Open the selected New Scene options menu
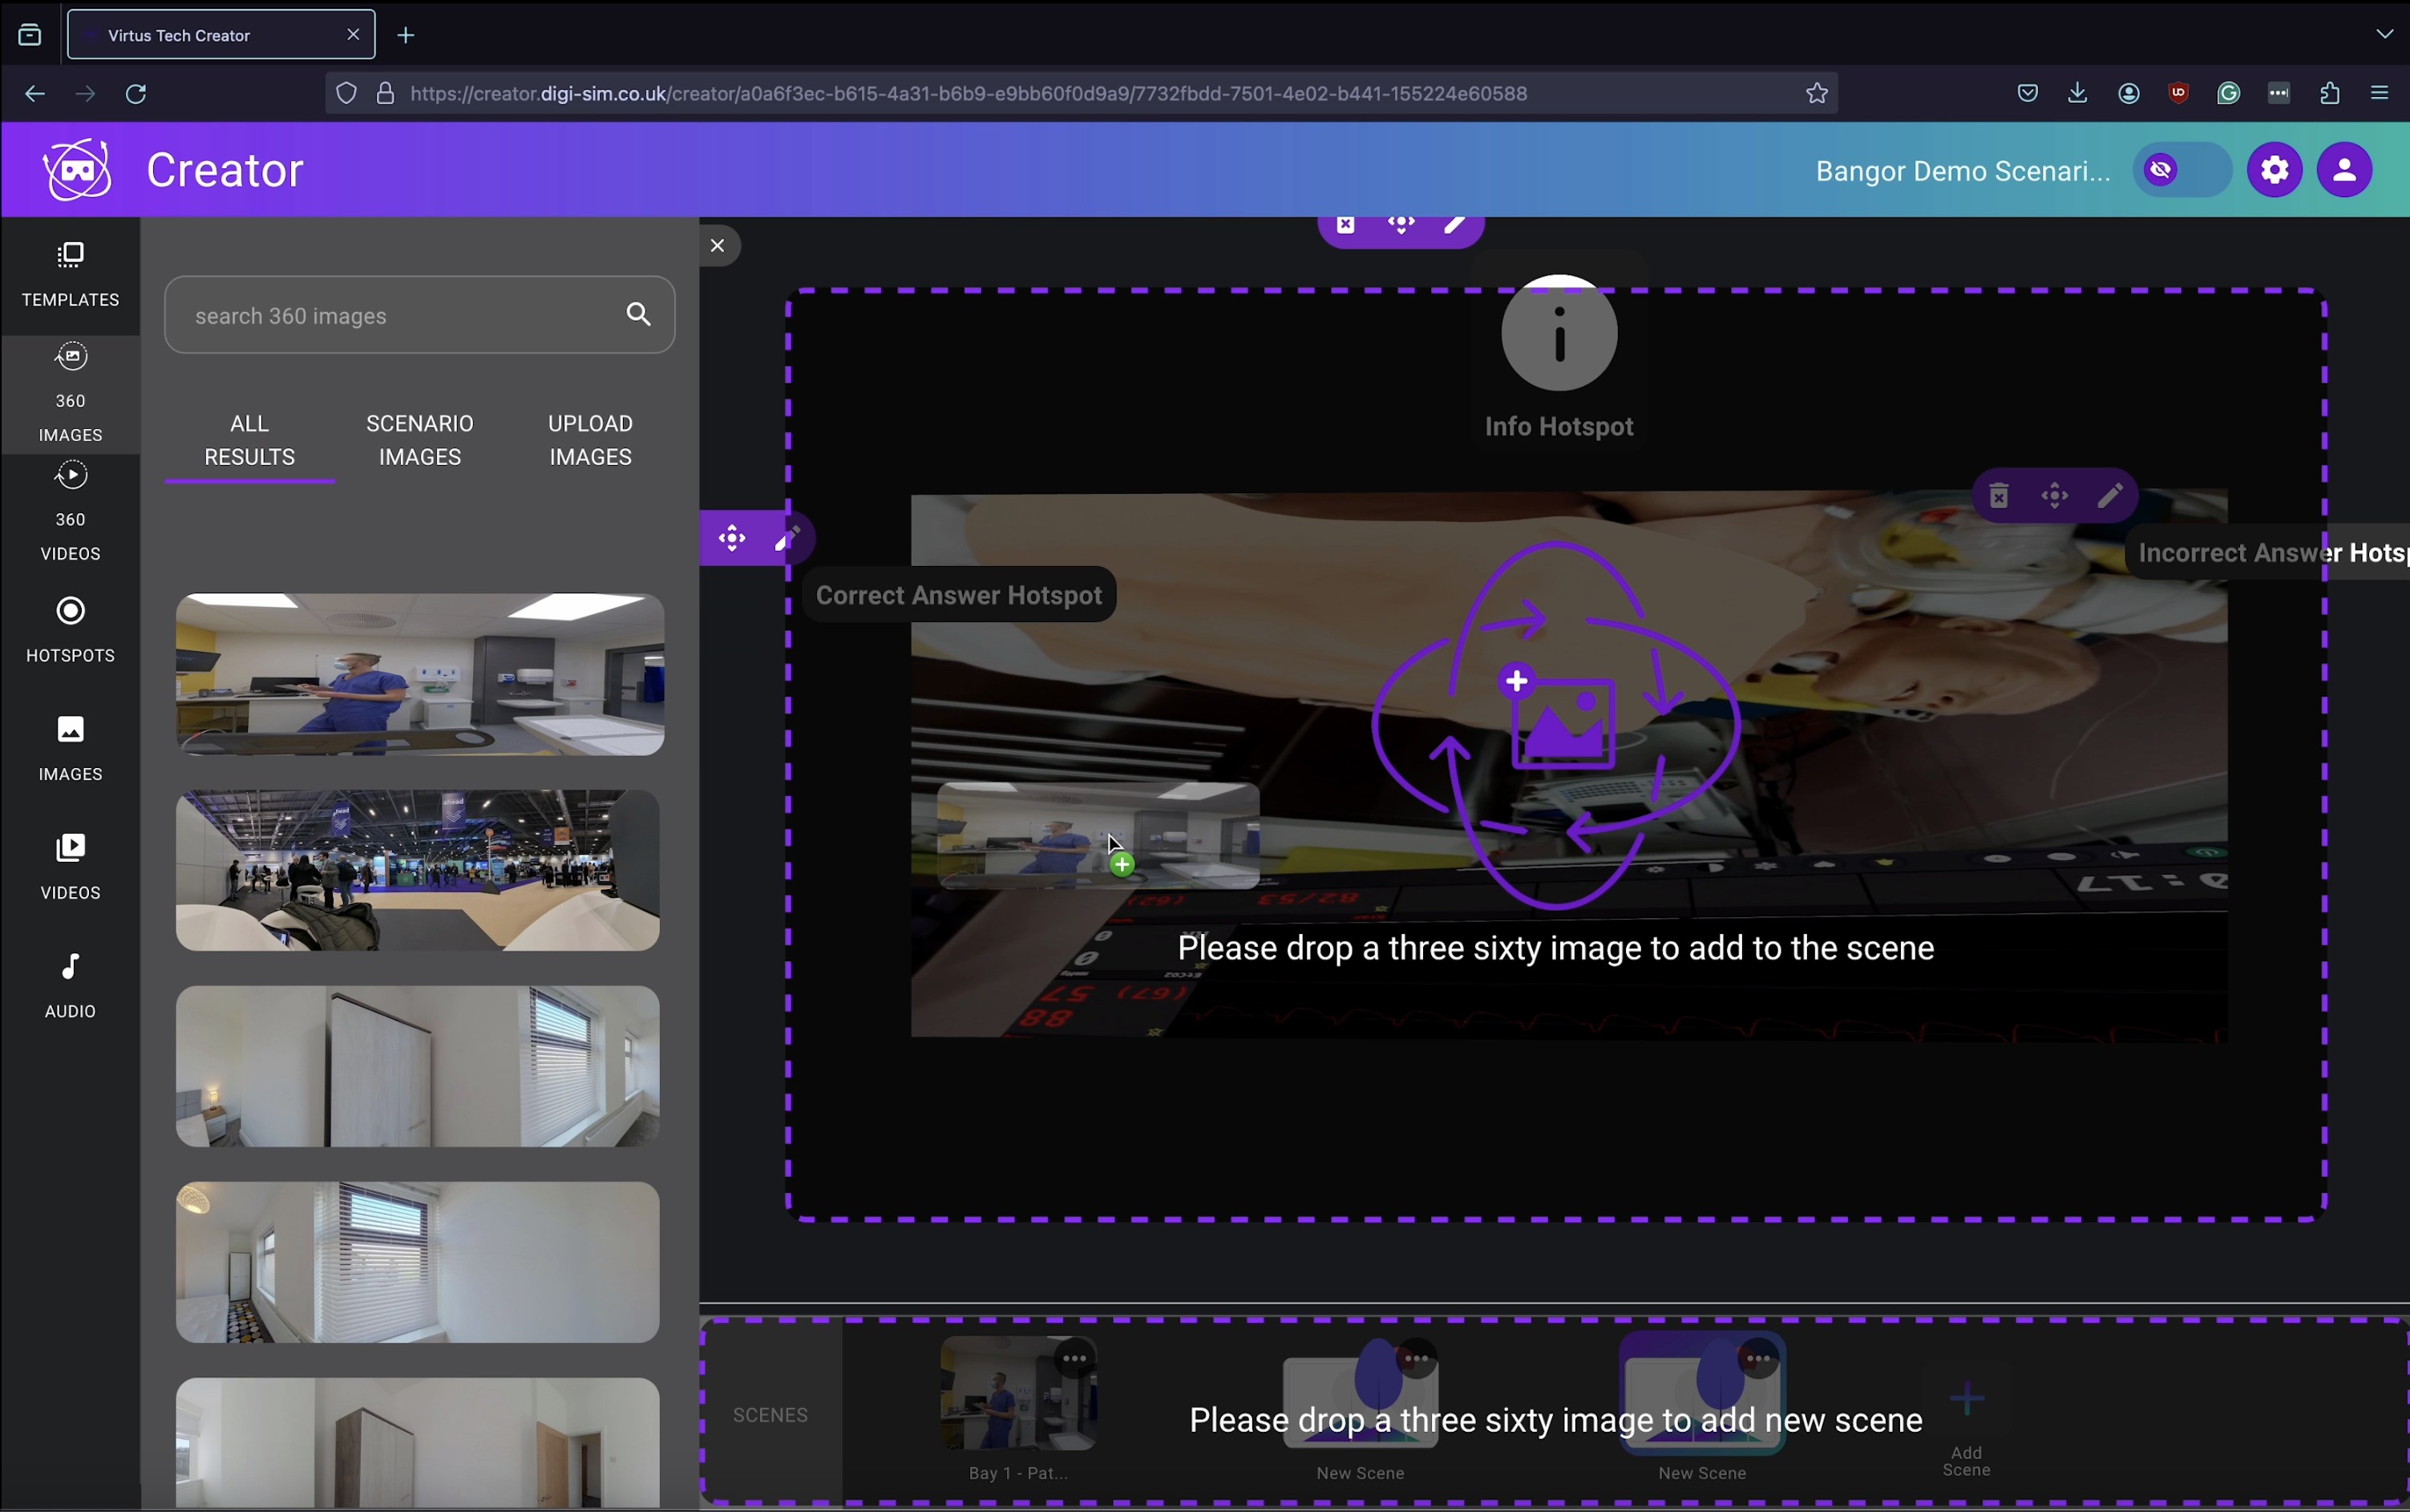Image resolution: width=2410 pixels, height=1512 pixels. click(1758, 1358)
